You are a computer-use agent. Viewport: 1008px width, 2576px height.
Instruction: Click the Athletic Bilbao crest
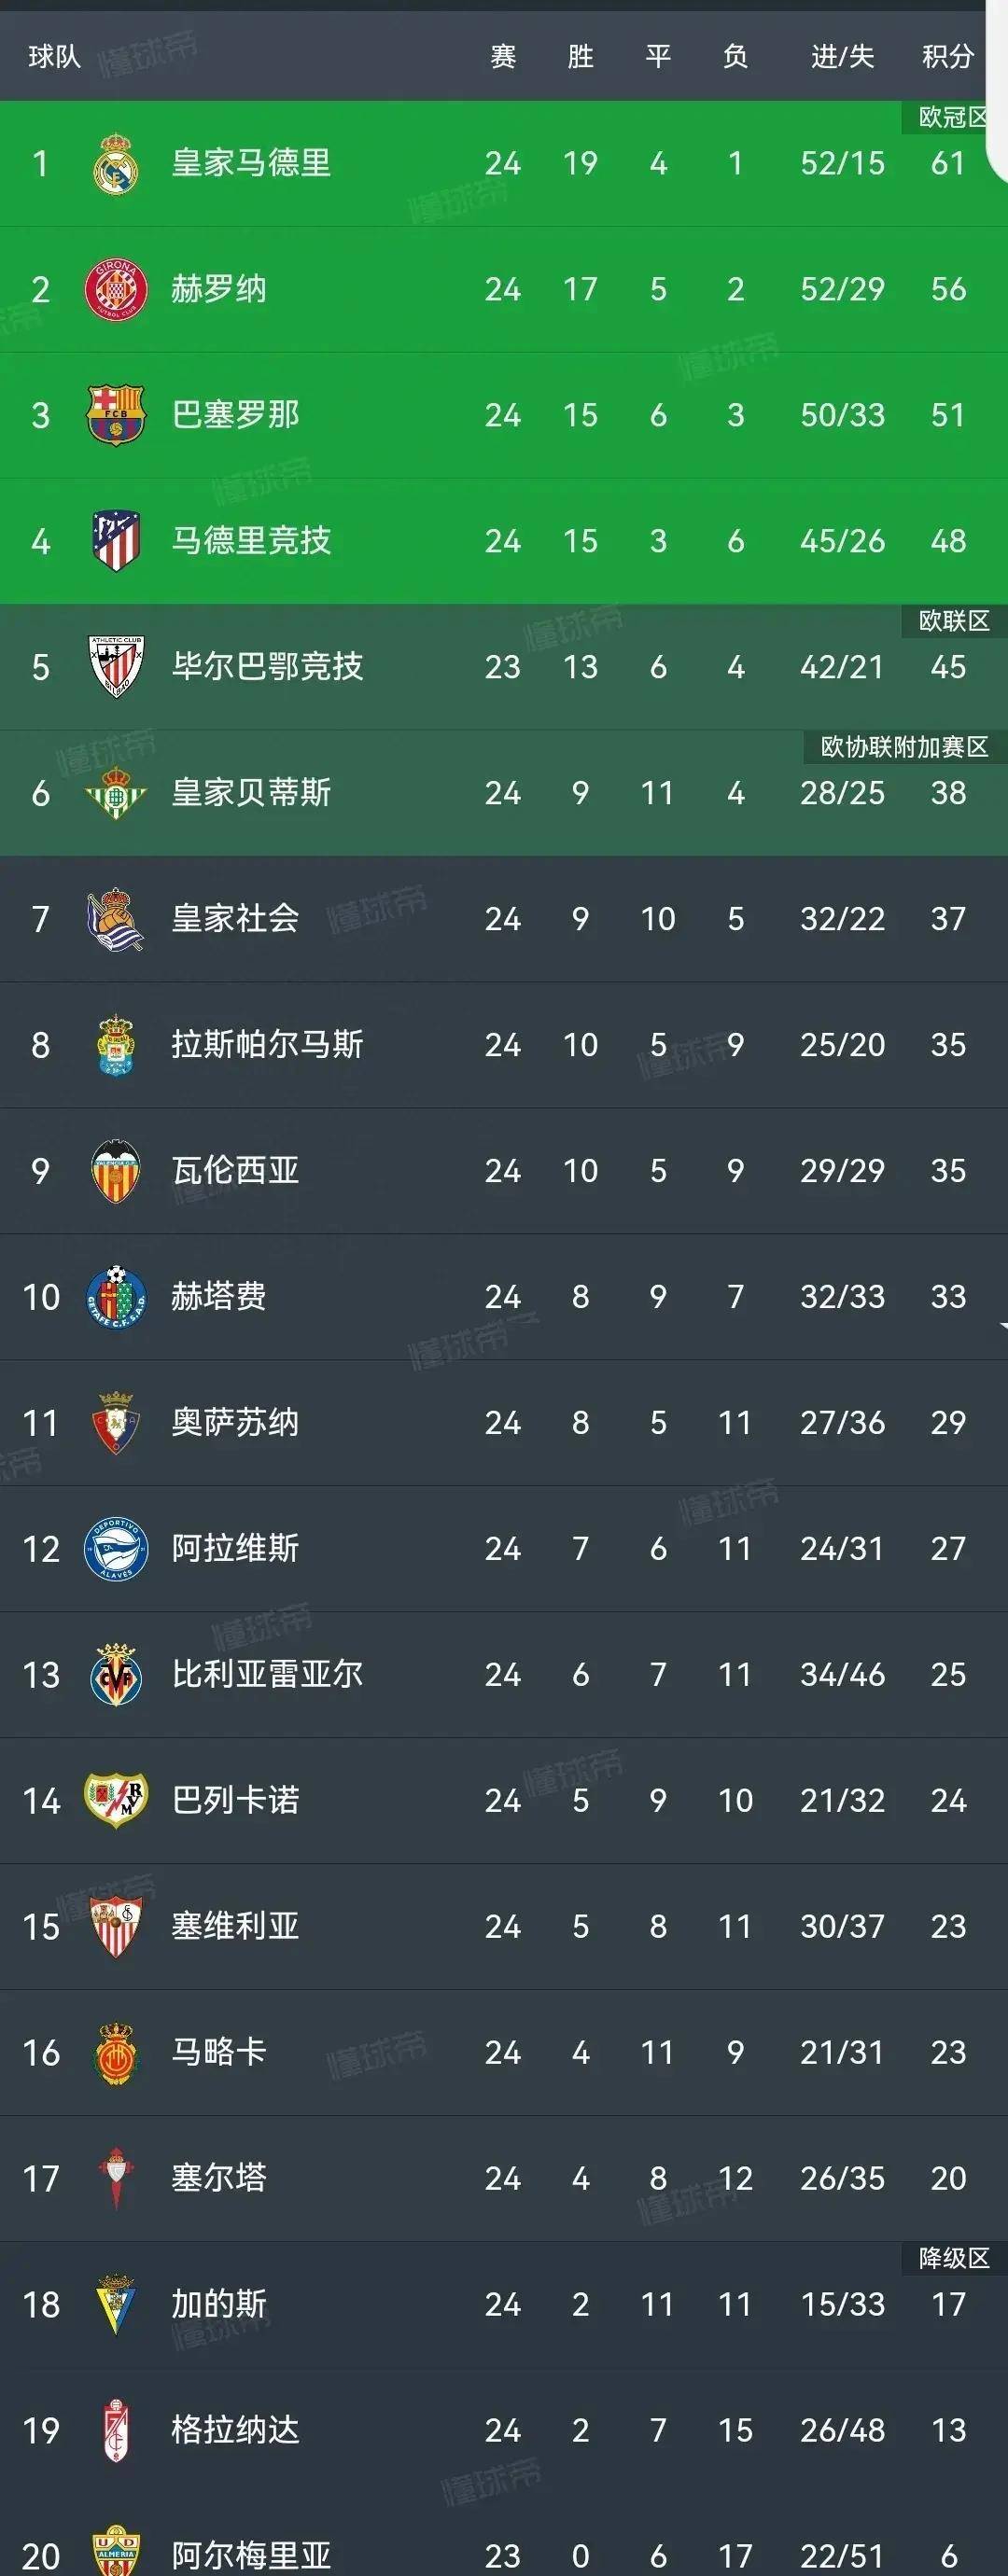116,667
